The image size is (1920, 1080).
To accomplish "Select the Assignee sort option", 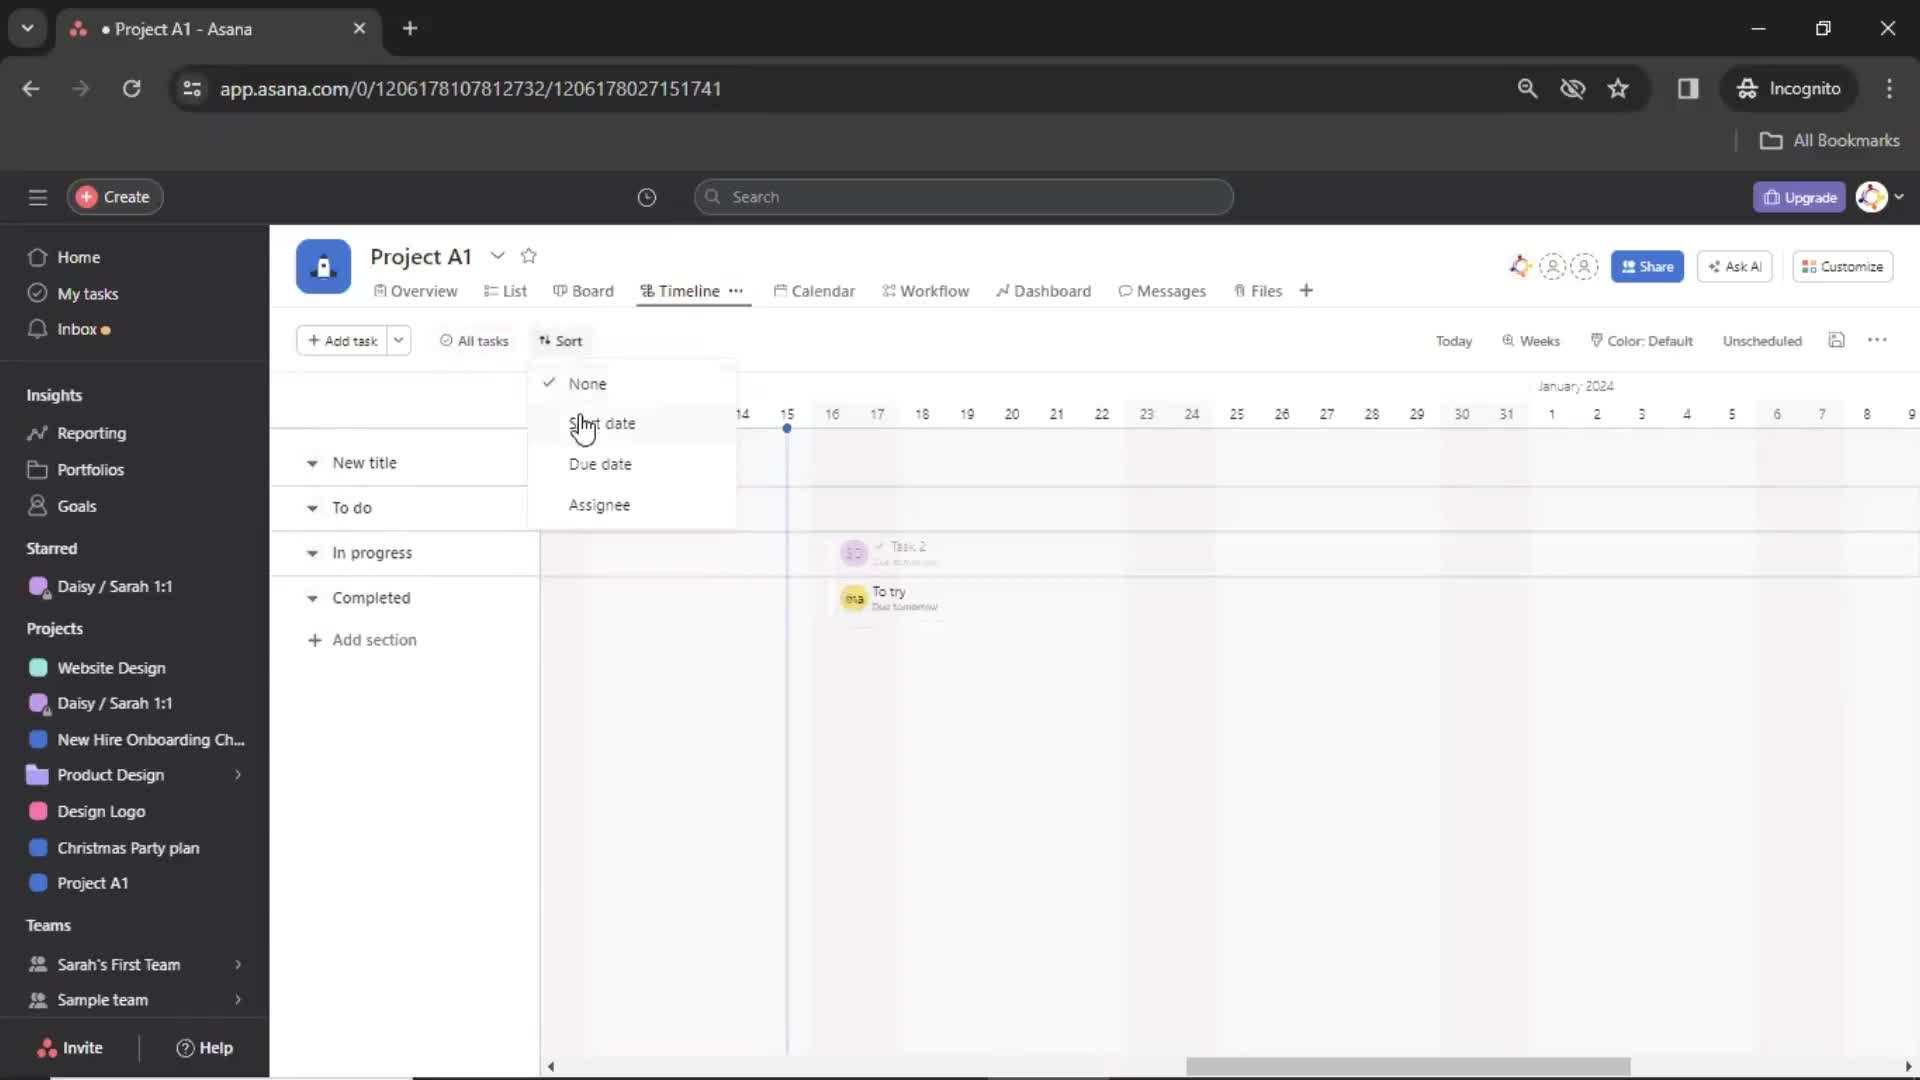I will pyautogui.click(x=599, y=504).
